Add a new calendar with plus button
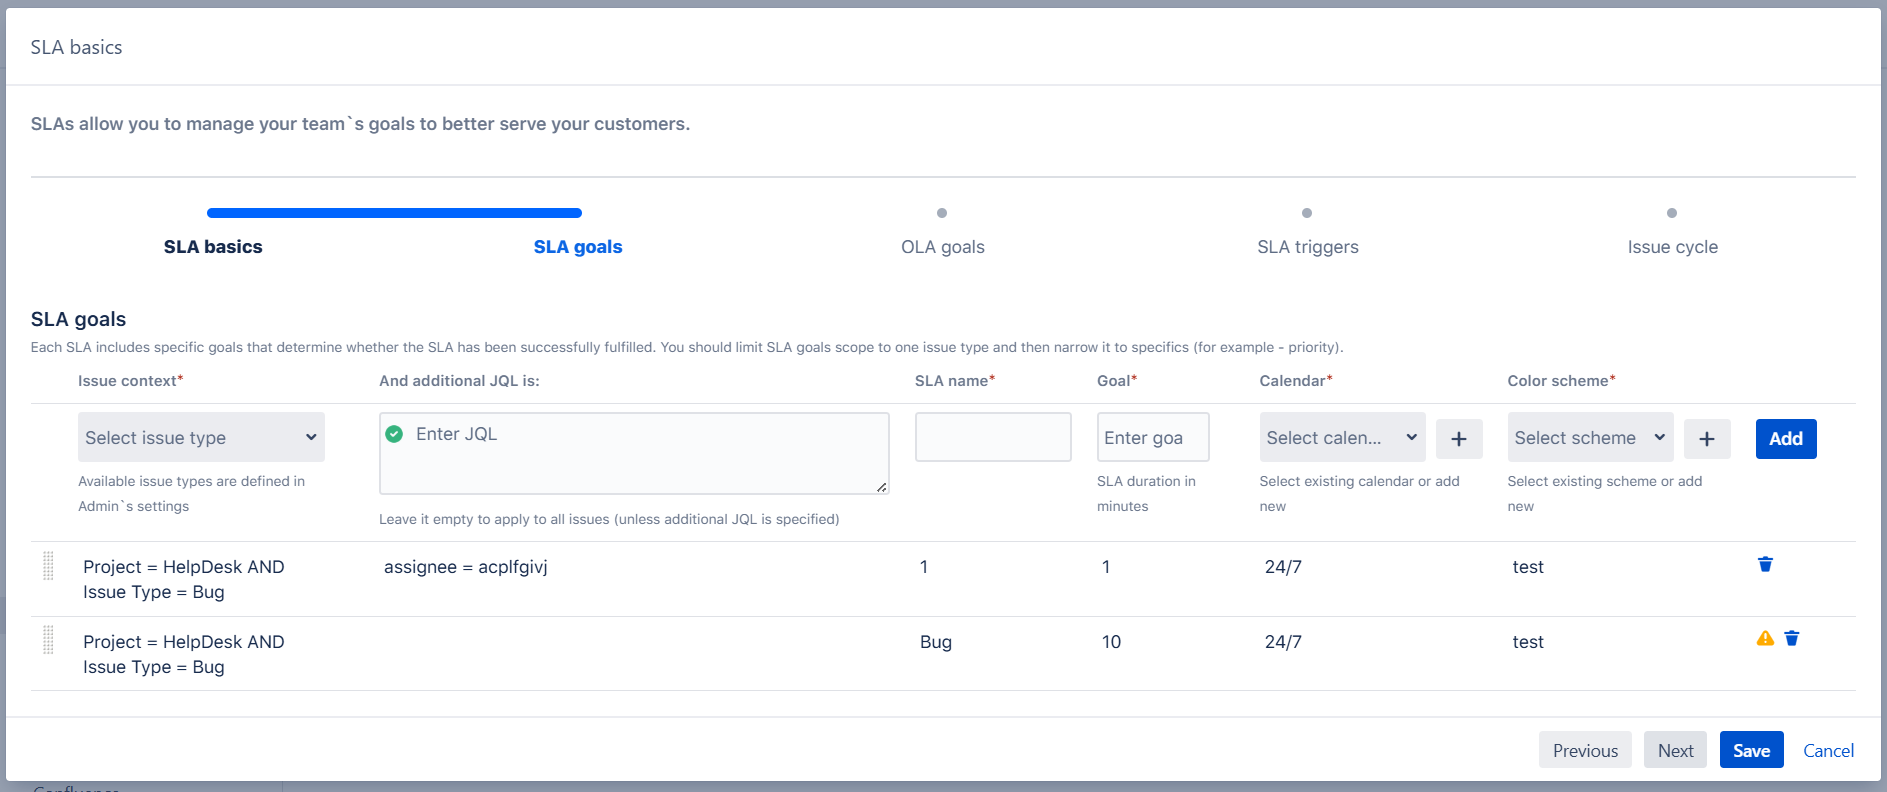 click(1458, 439)
